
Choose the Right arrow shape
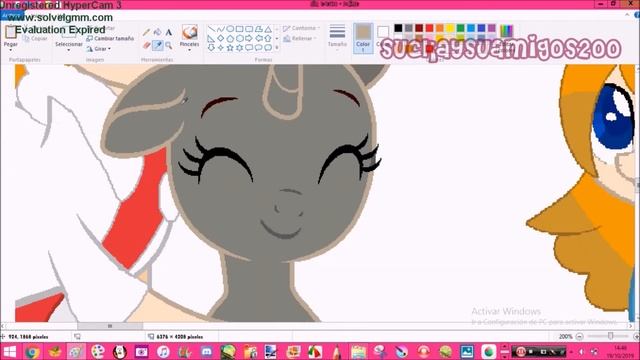point(249,38)
